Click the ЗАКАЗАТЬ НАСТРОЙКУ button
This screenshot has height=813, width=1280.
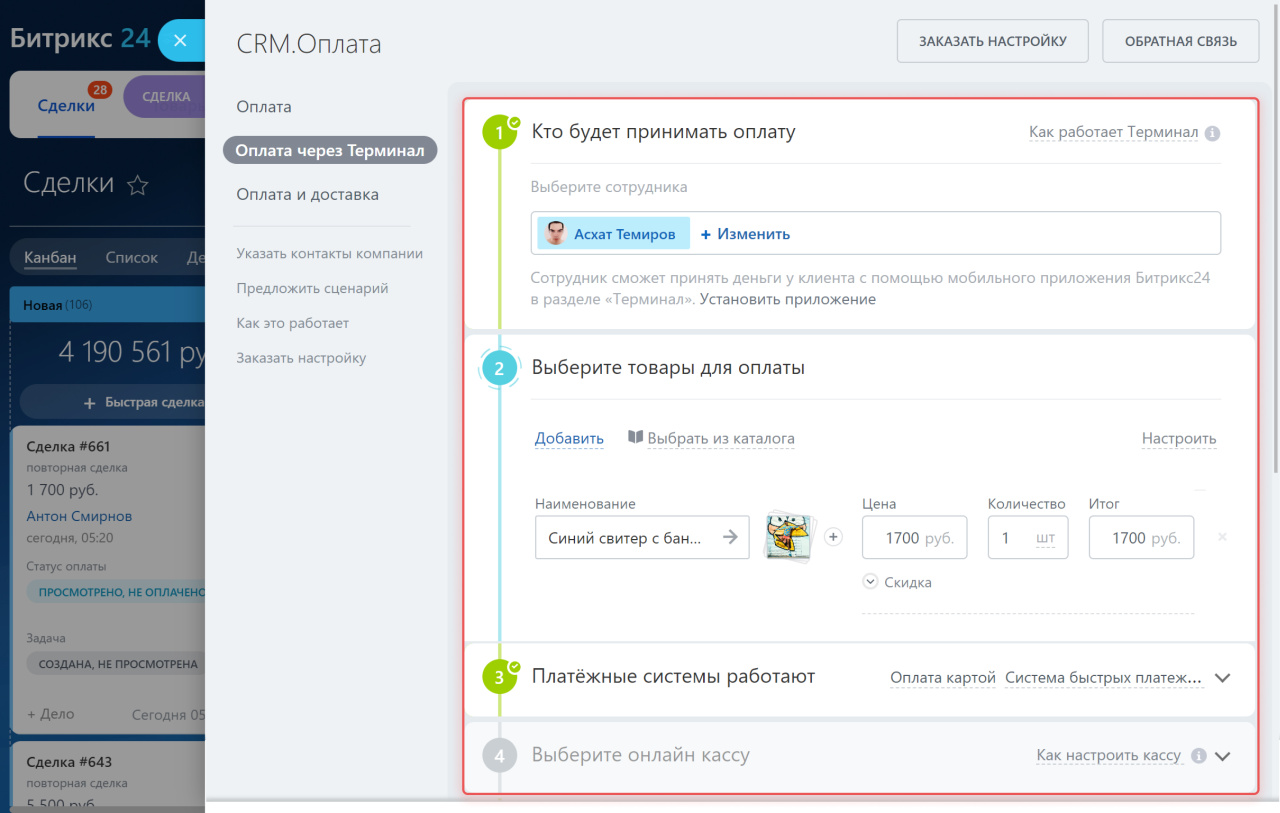click(x=993, y=41)
